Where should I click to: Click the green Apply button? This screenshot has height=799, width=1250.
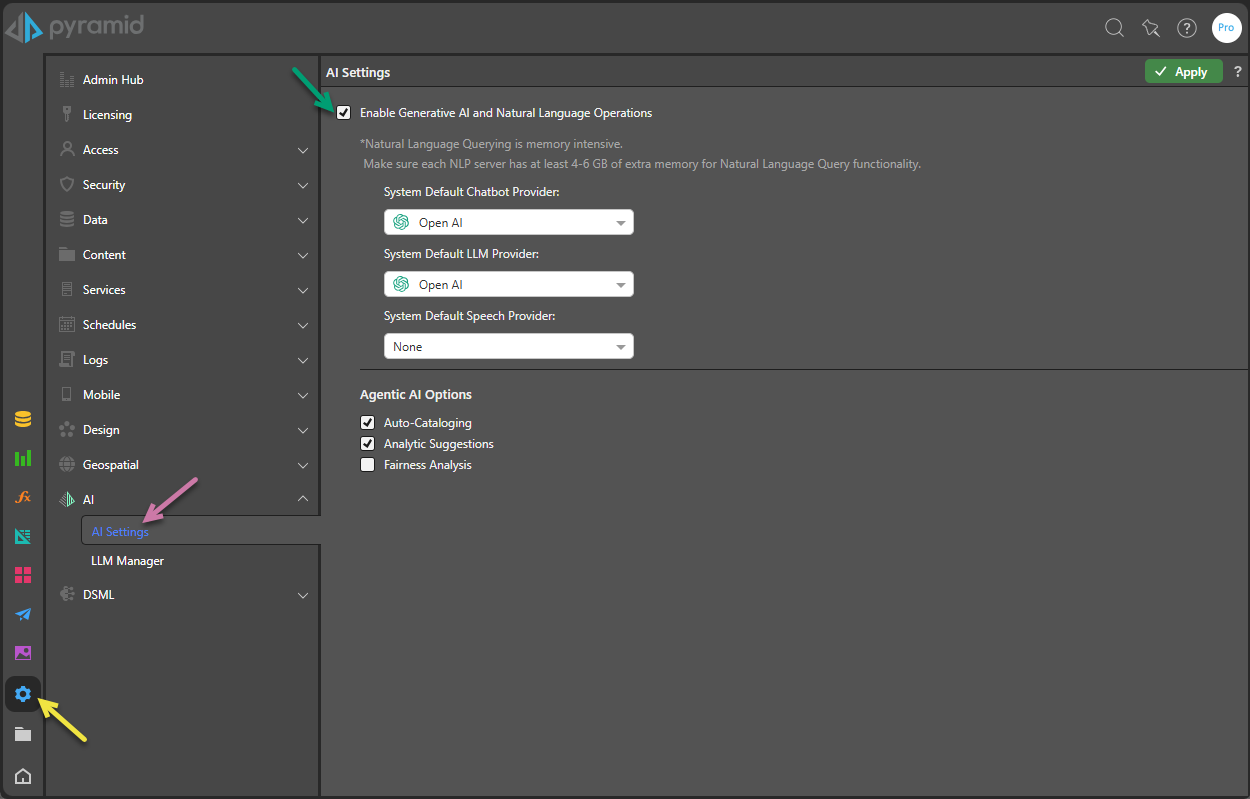pyautogui.click(x=1183, y=72)
